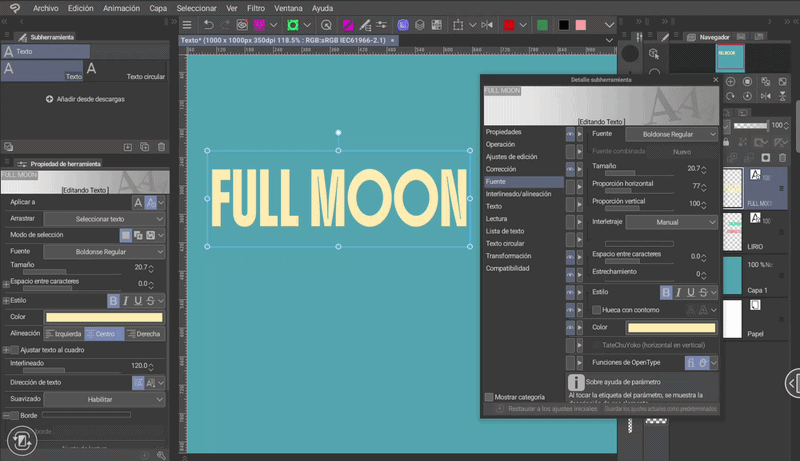Open the Suavizado Habilitar dropdown
Viewport: 800px width, 461px height.
104,399
